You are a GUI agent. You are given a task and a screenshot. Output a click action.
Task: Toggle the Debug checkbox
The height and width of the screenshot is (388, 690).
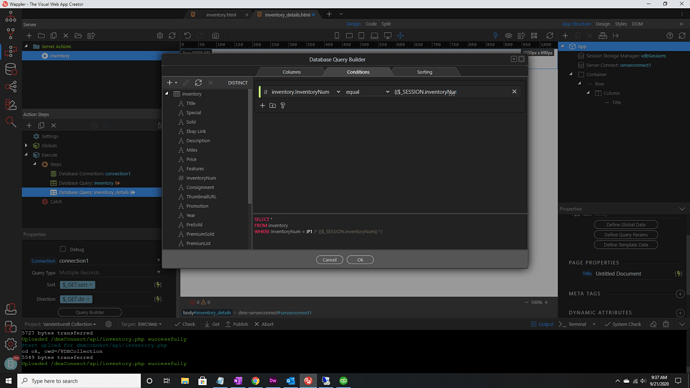pyautogui.click(x=63, y=249)
